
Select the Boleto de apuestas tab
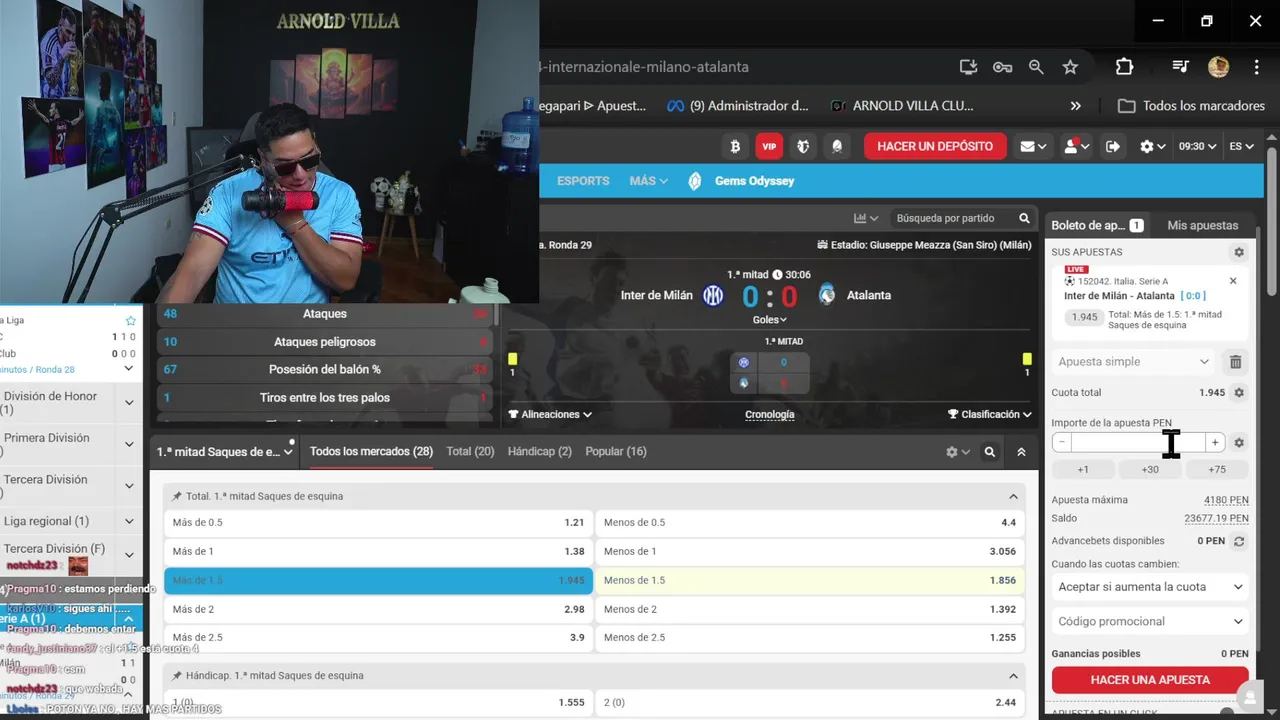click(x=1097, y=226)
